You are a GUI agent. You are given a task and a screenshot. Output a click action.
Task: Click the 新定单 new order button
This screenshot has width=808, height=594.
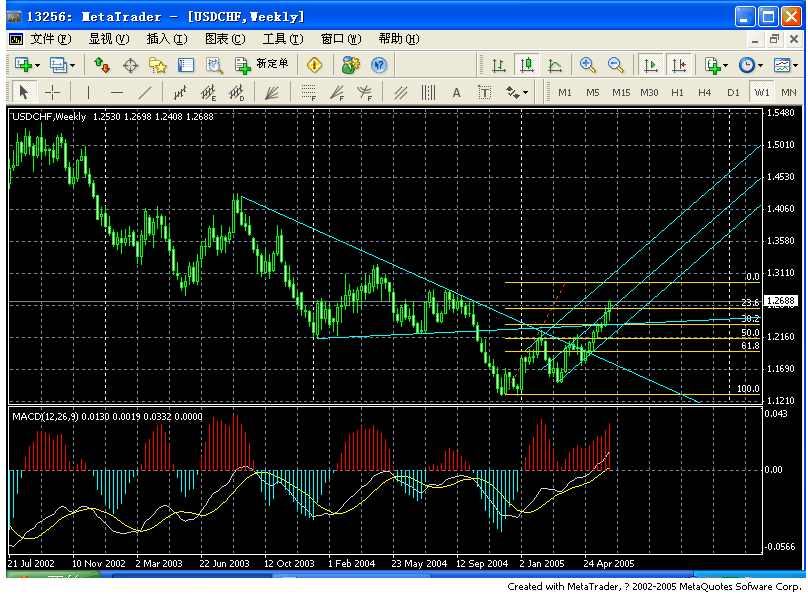pos(262,65)
